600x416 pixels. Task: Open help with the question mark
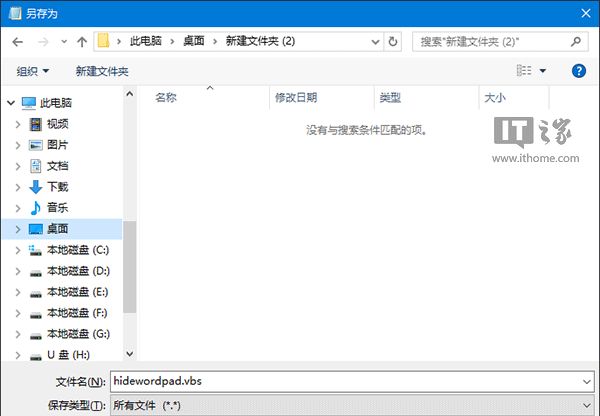coord(579,71)
